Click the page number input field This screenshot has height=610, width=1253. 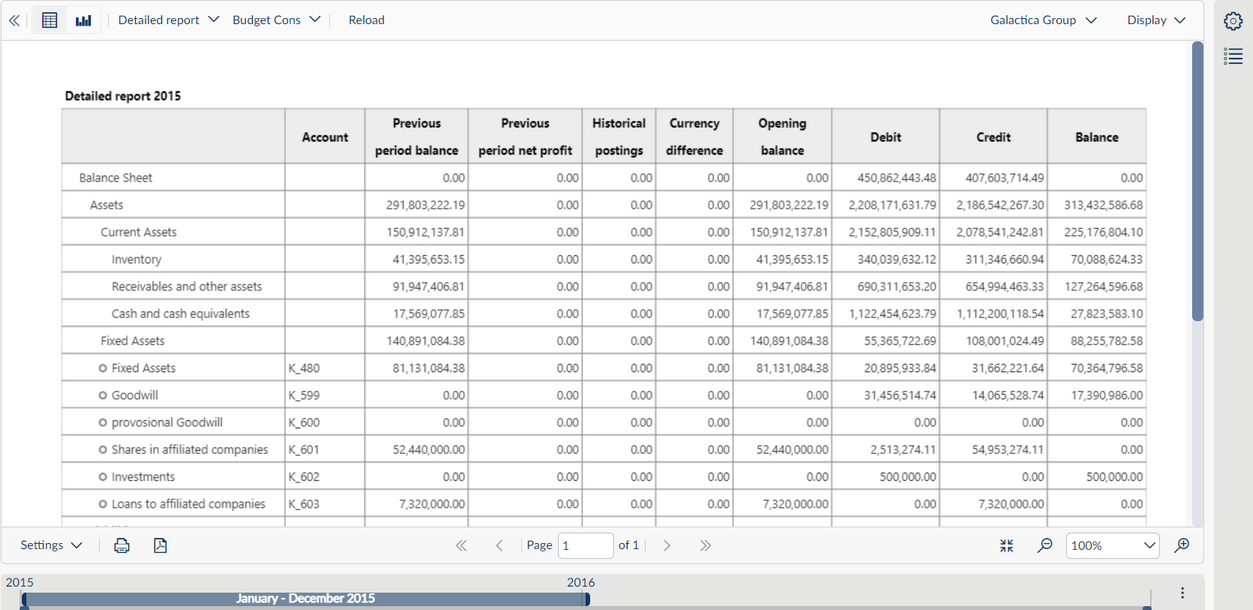pos(585,545)
